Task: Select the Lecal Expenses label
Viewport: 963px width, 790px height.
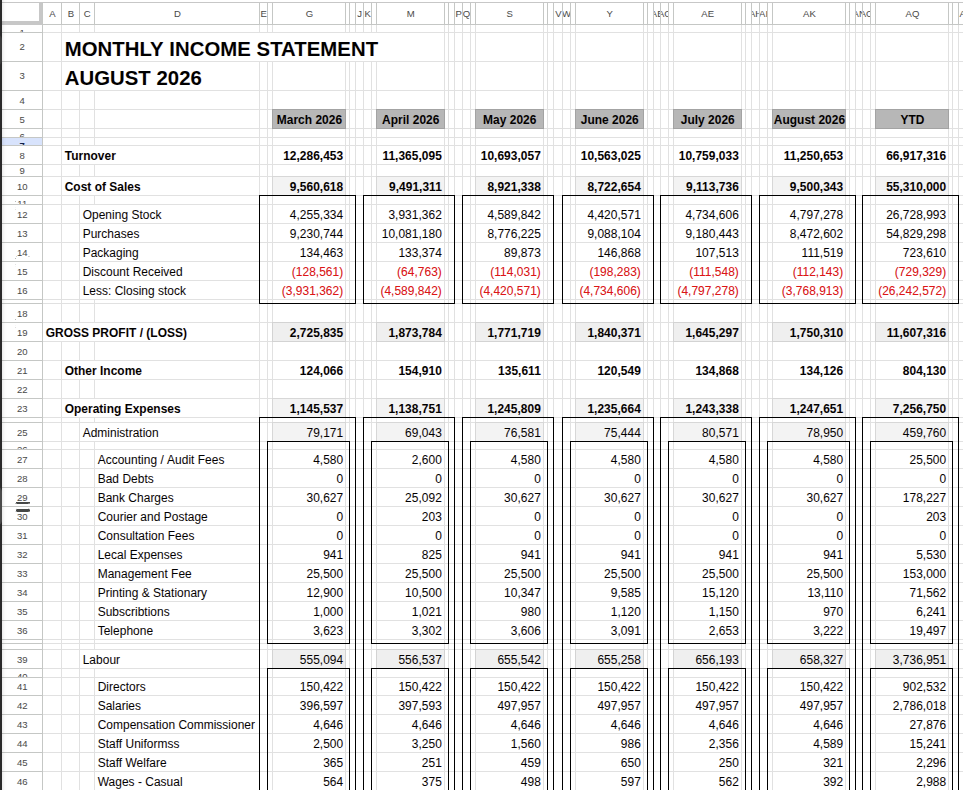Action: point(139,555)
